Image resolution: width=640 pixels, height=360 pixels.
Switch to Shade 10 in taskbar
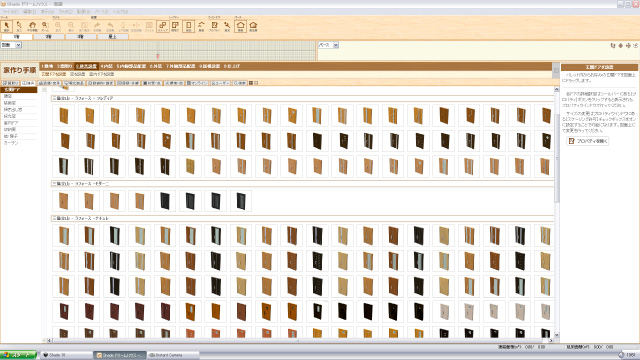click(x=65, y=355)
